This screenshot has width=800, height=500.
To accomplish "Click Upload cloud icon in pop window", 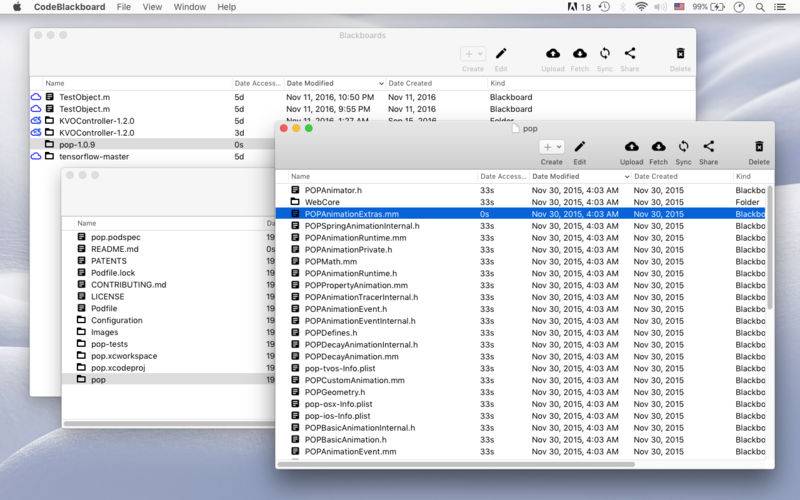I will pyautogui.click(x=632, y=147).
